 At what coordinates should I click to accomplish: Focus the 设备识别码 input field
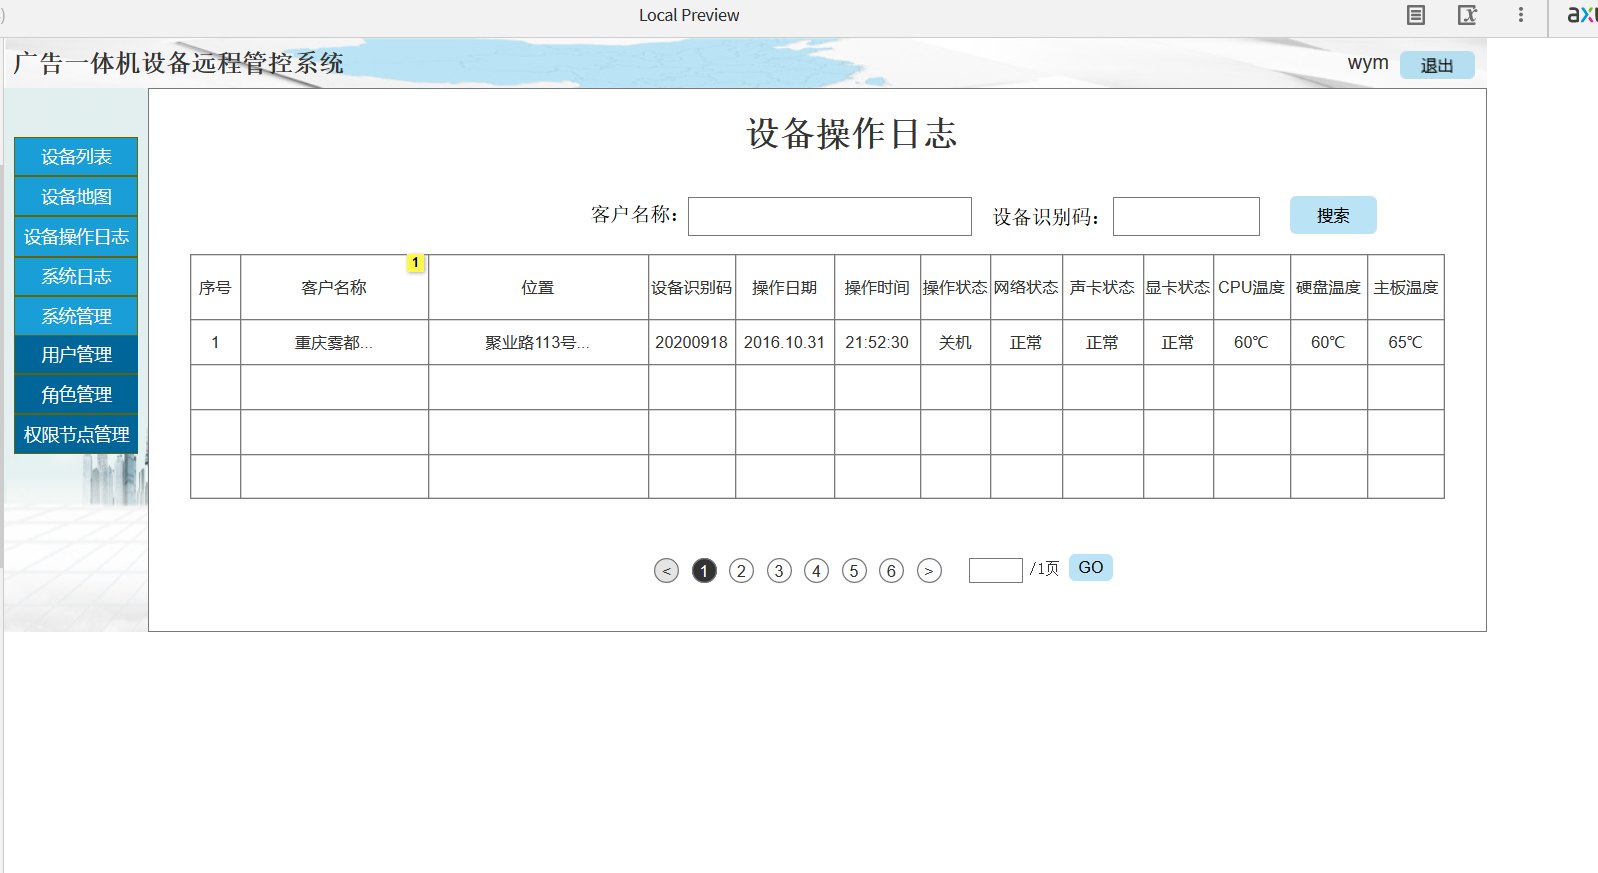(x=1186, y=216)
